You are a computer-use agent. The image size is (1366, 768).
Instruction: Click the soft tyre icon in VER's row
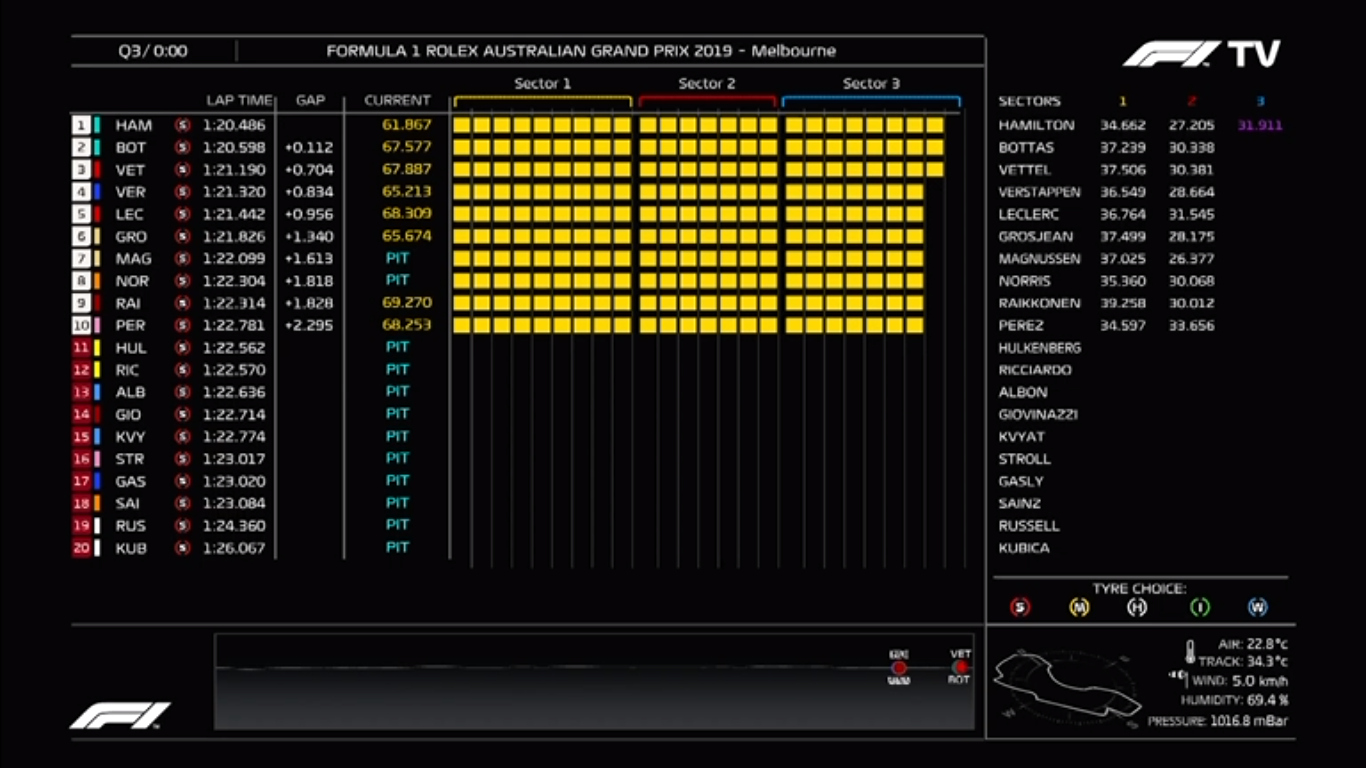pyautogui.click(x=182, y=192)
